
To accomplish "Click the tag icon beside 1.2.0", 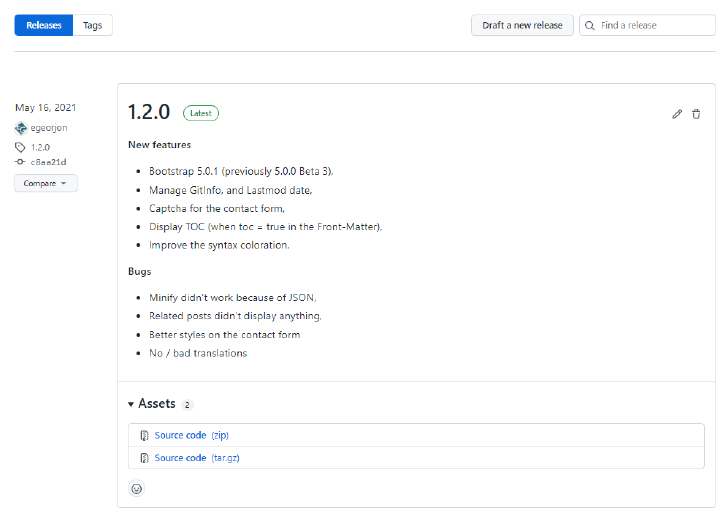I will pyautogui.click(x=20, y=147).
